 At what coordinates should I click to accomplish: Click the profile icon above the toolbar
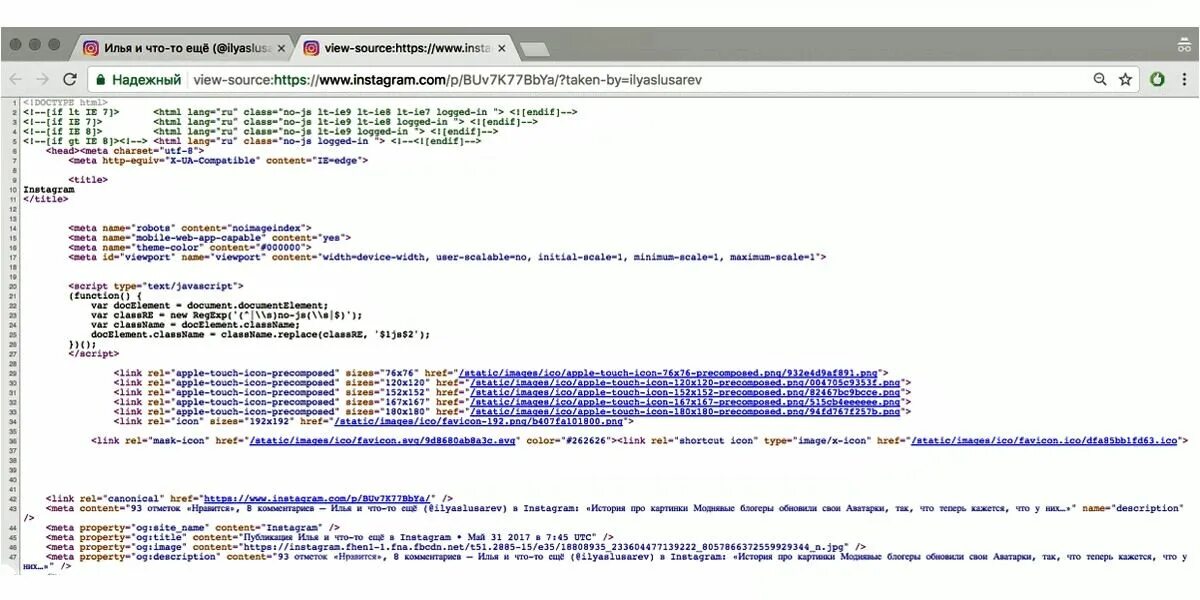(1185, 45)
